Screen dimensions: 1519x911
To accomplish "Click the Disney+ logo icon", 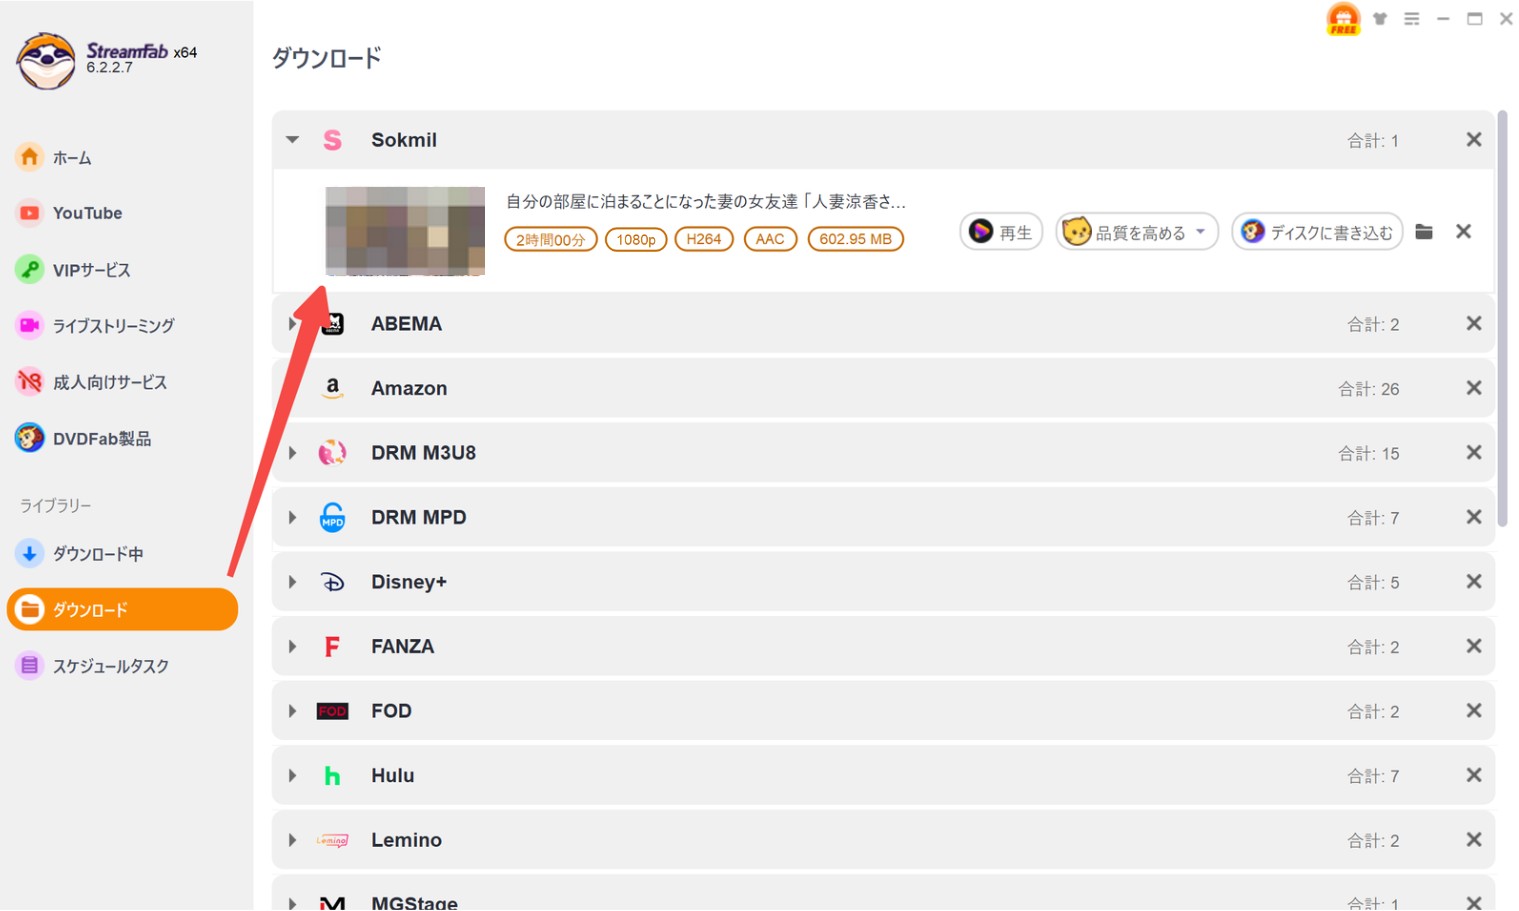I will [x=332, y=582].
